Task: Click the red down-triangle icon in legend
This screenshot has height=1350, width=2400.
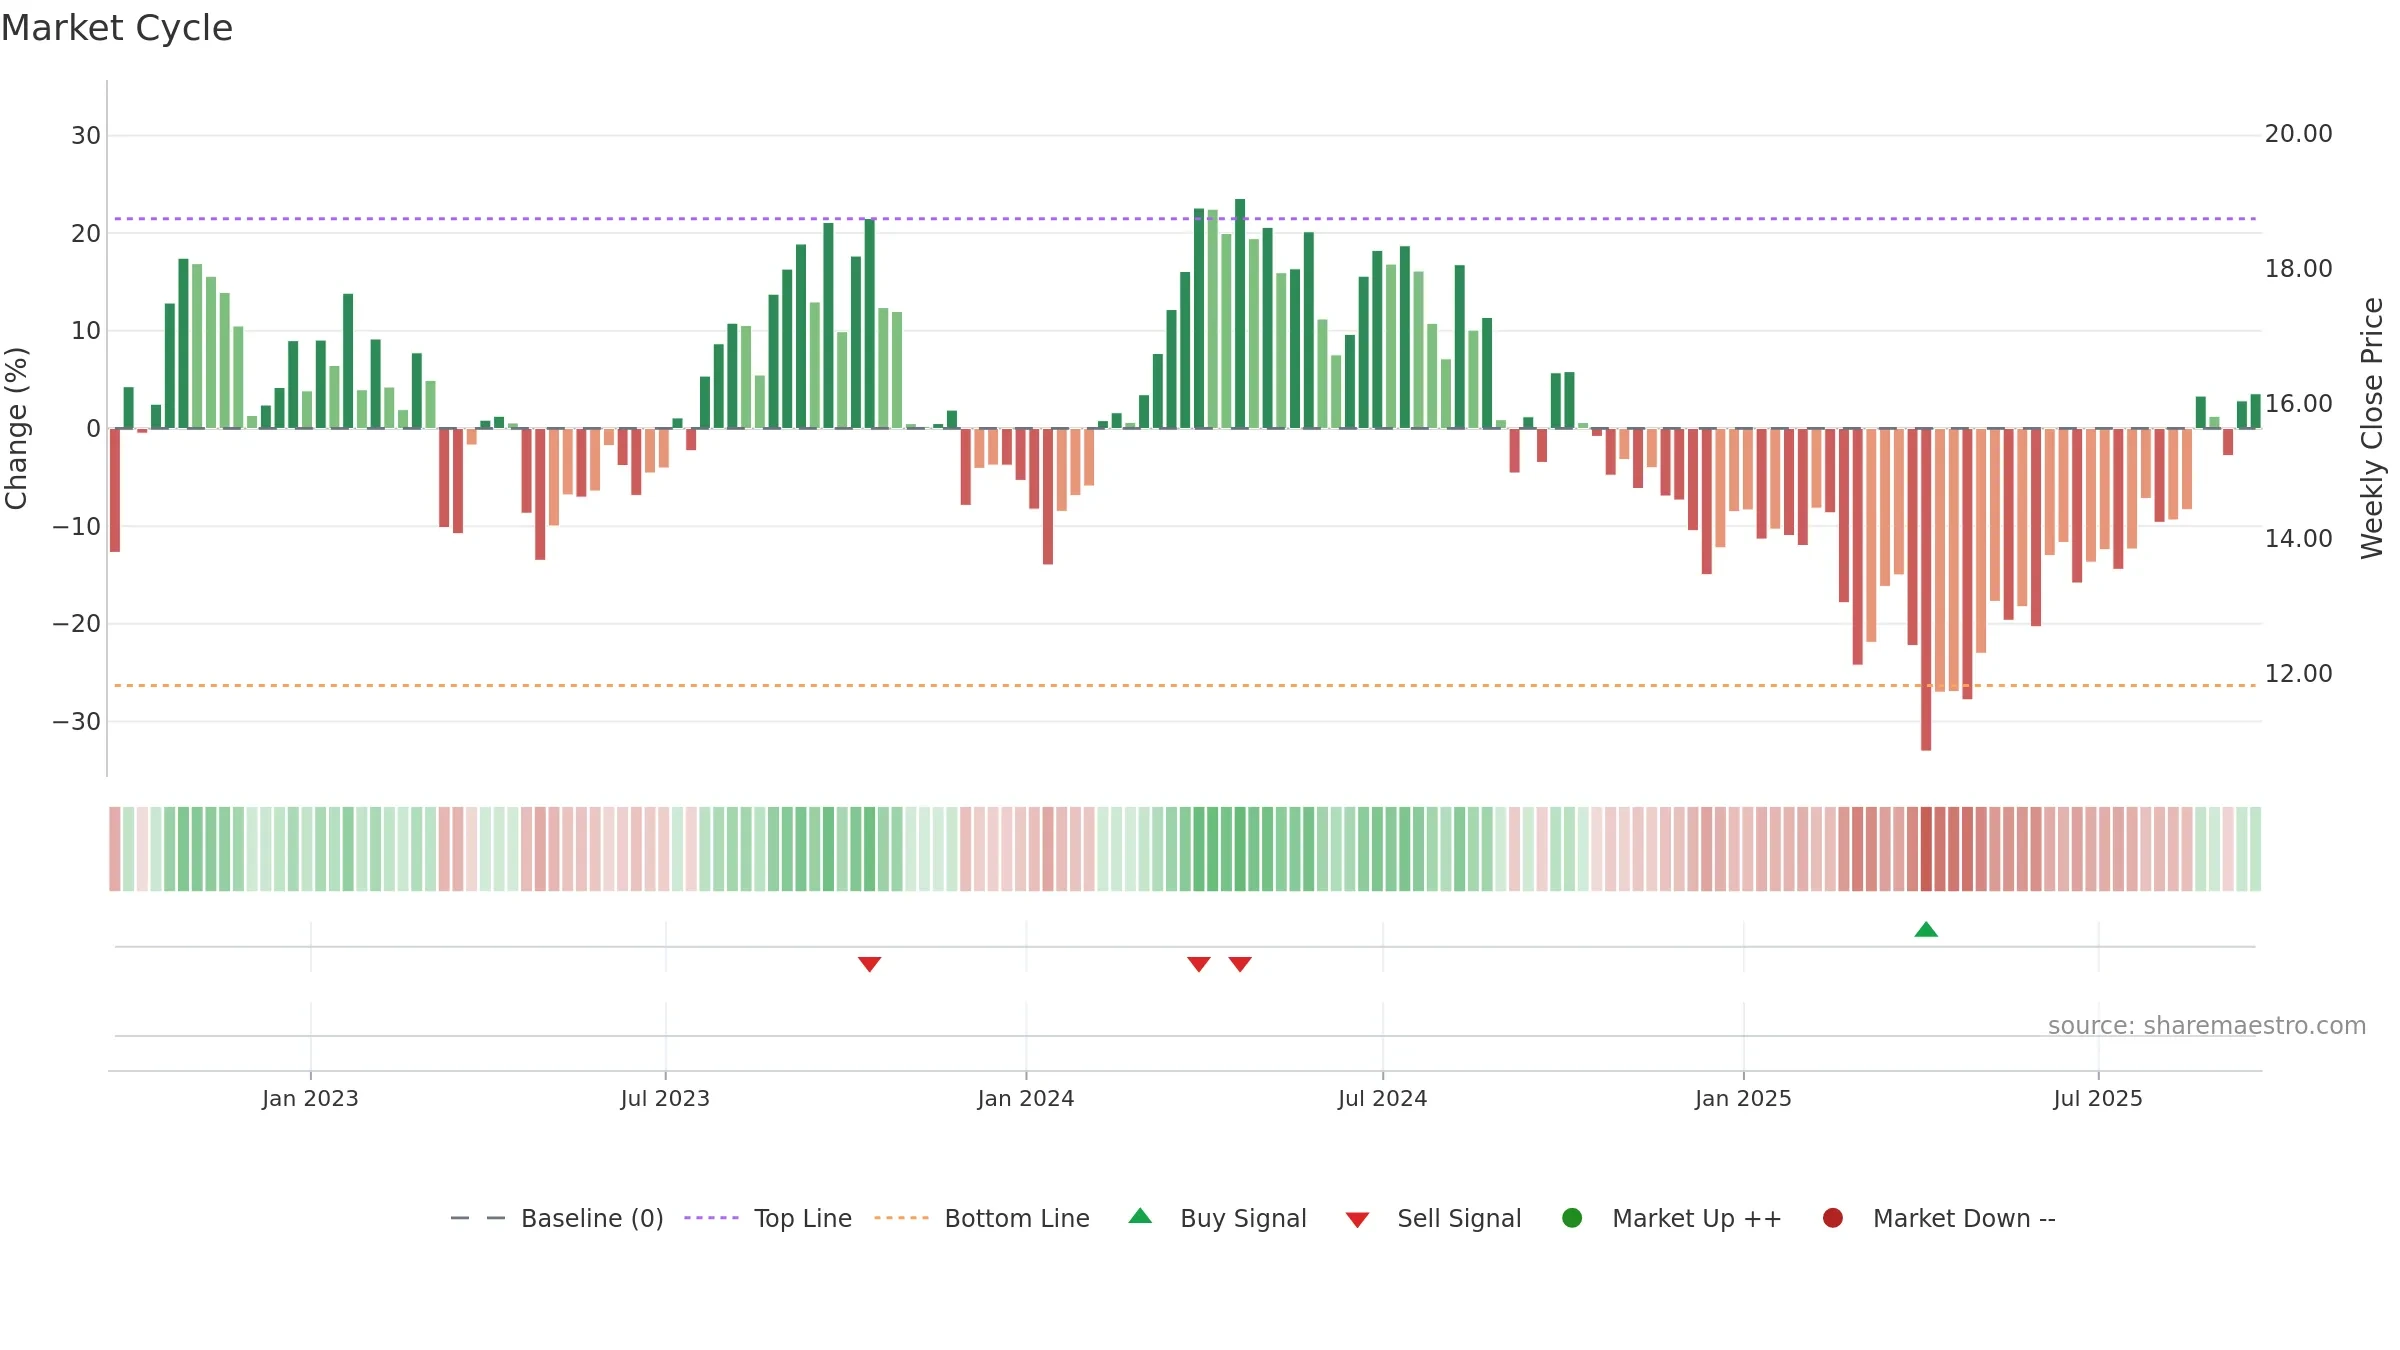Action: click(1357, 1220)
